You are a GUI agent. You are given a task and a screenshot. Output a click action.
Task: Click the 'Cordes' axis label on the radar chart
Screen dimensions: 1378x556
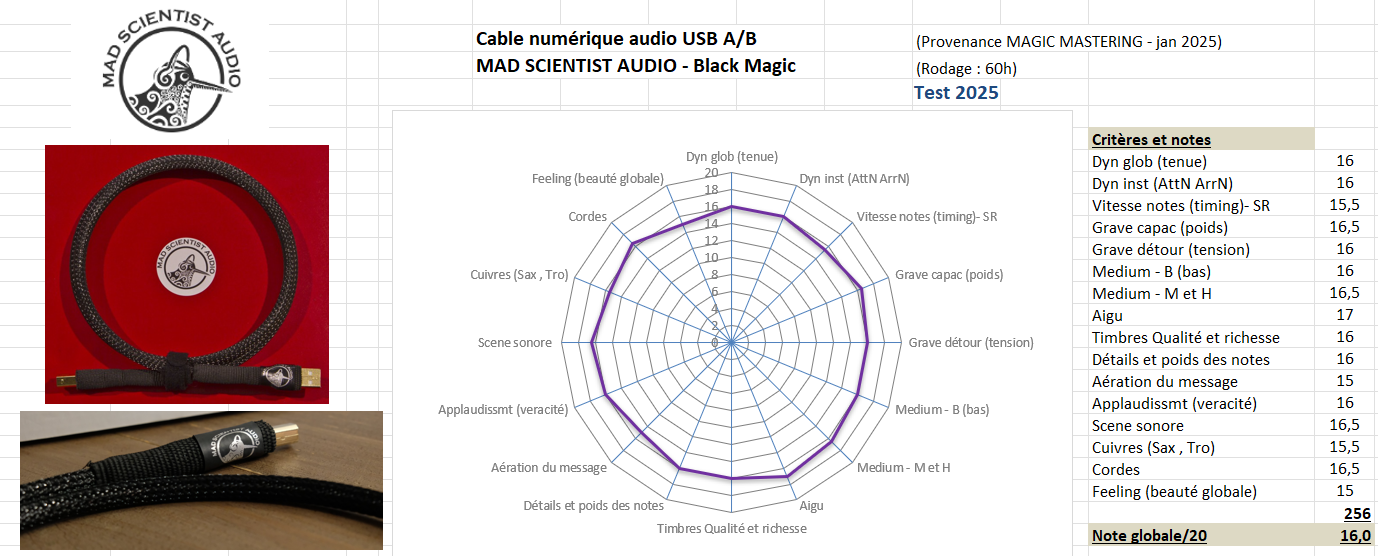point(588,217)
